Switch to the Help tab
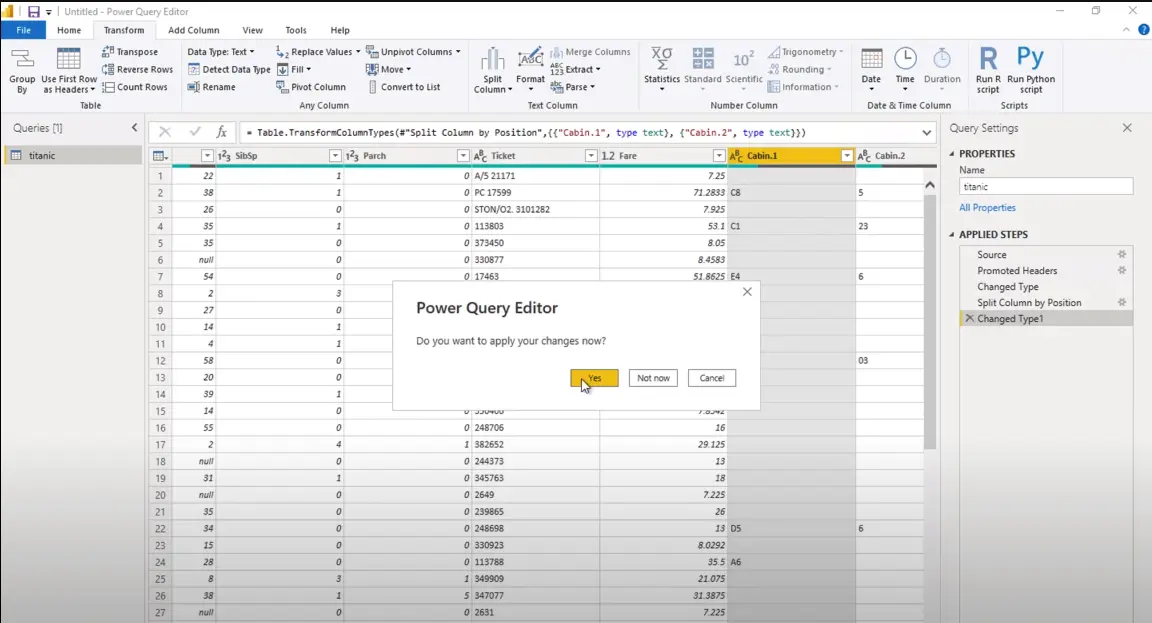The height and width of the screenshot is (623, 1152). pos(339,30)
